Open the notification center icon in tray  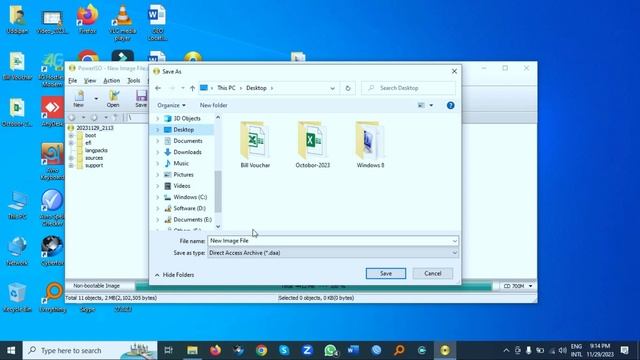tap(624, 350)
